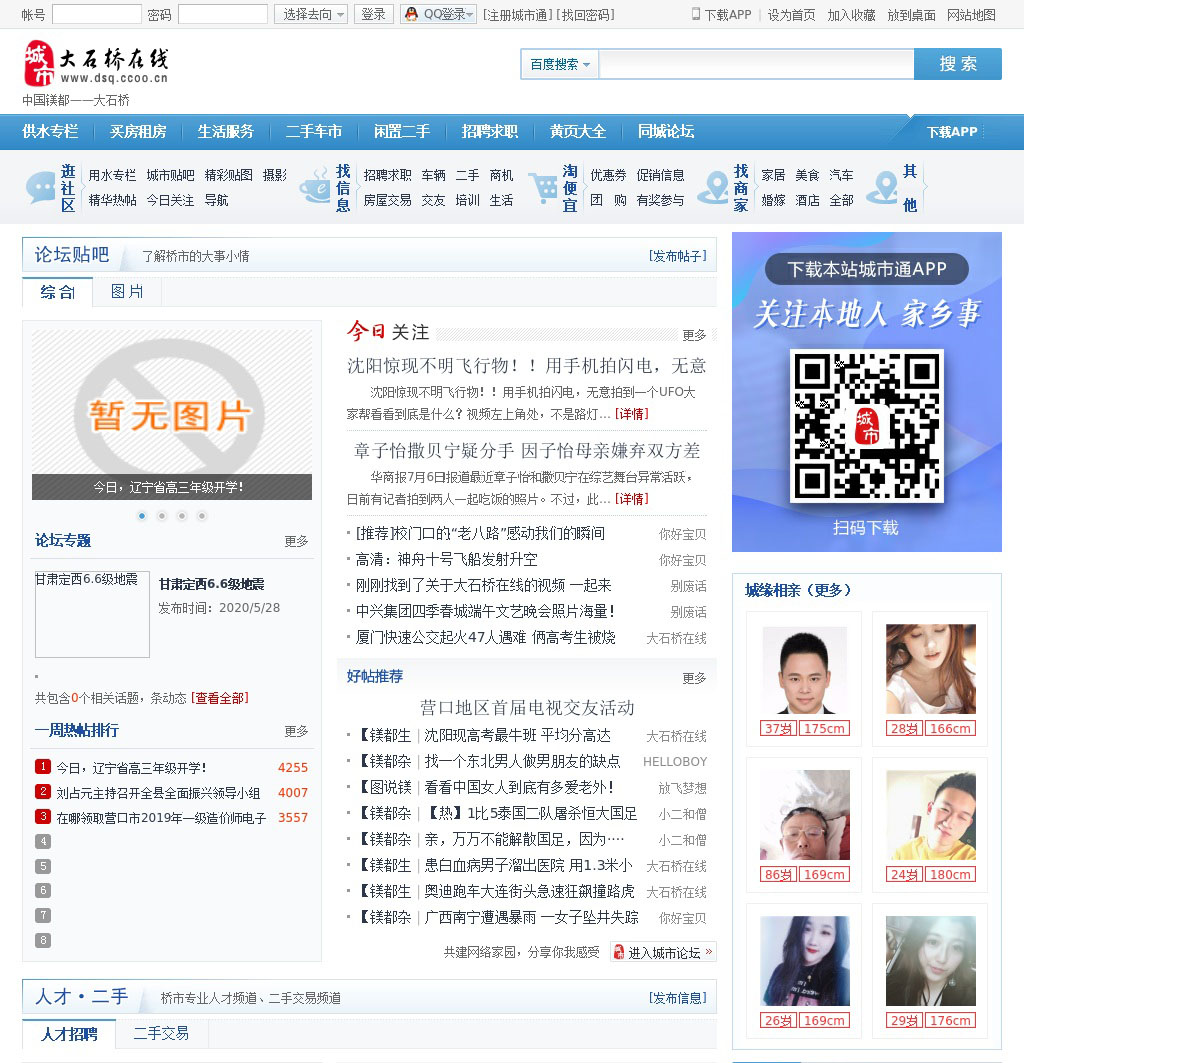This screenshot has width=1200, height=1063.
Task: Open the 二手车市 nav menu item
Action: click(x=314, y=131)
